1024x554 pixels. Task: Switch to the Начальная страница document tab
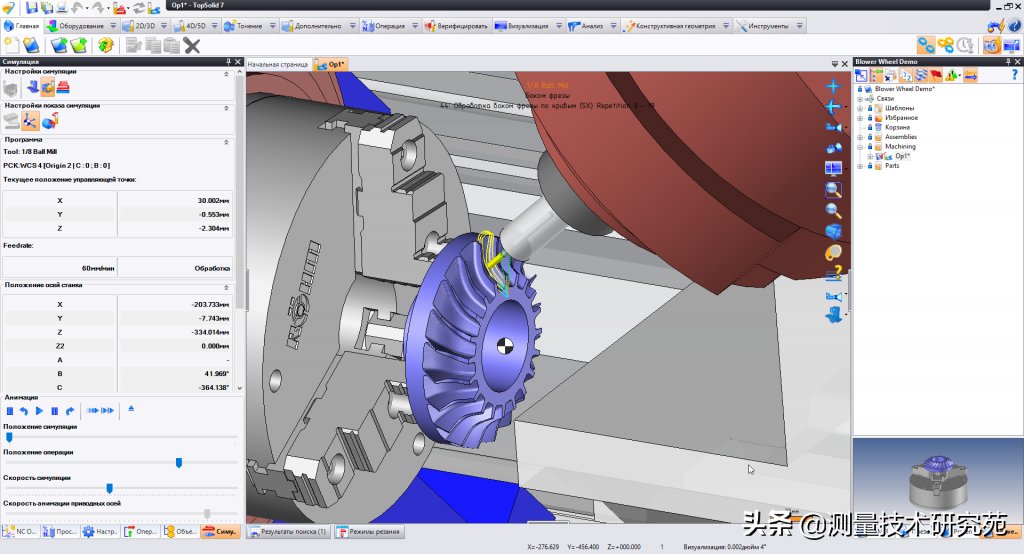278,64
